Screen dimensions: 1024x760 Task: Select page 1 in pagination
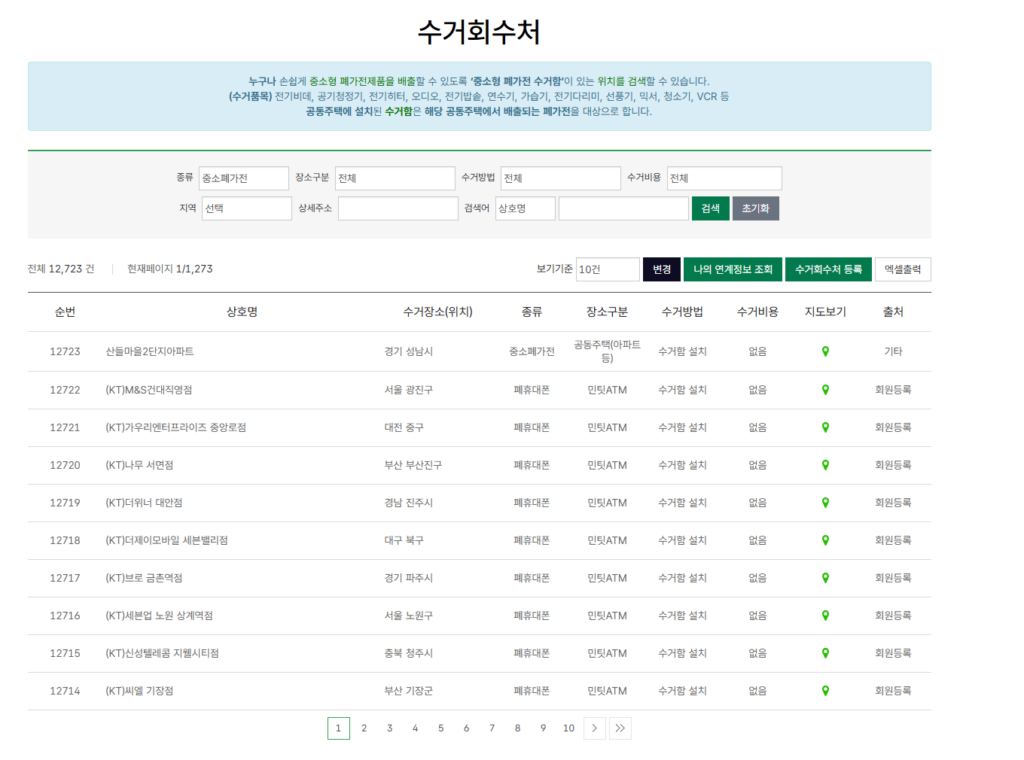pos(338,728)
